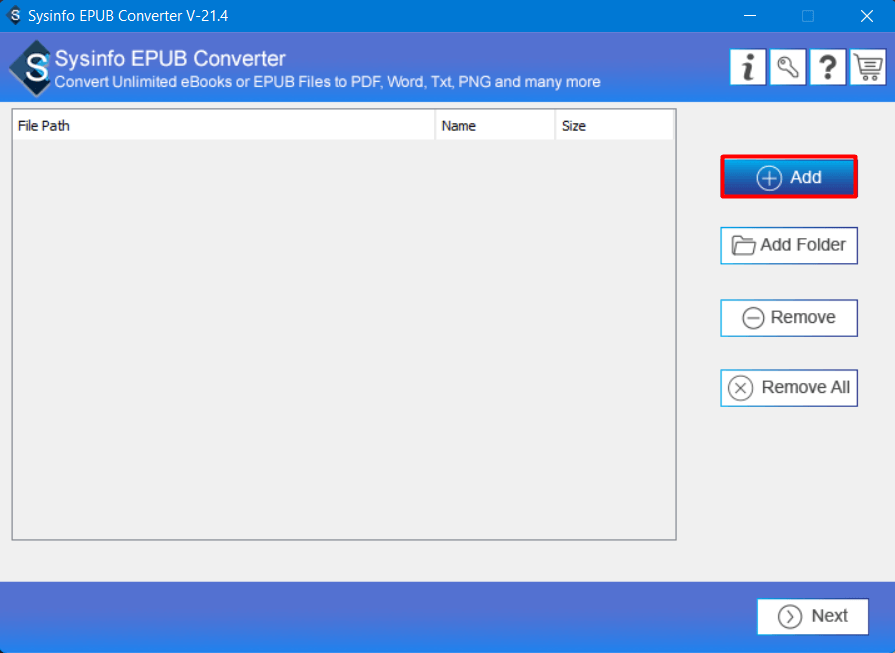Viewport: 895px width, 653px height.
Task: Click the Add Folder button
Action: [x=789, y=245]
